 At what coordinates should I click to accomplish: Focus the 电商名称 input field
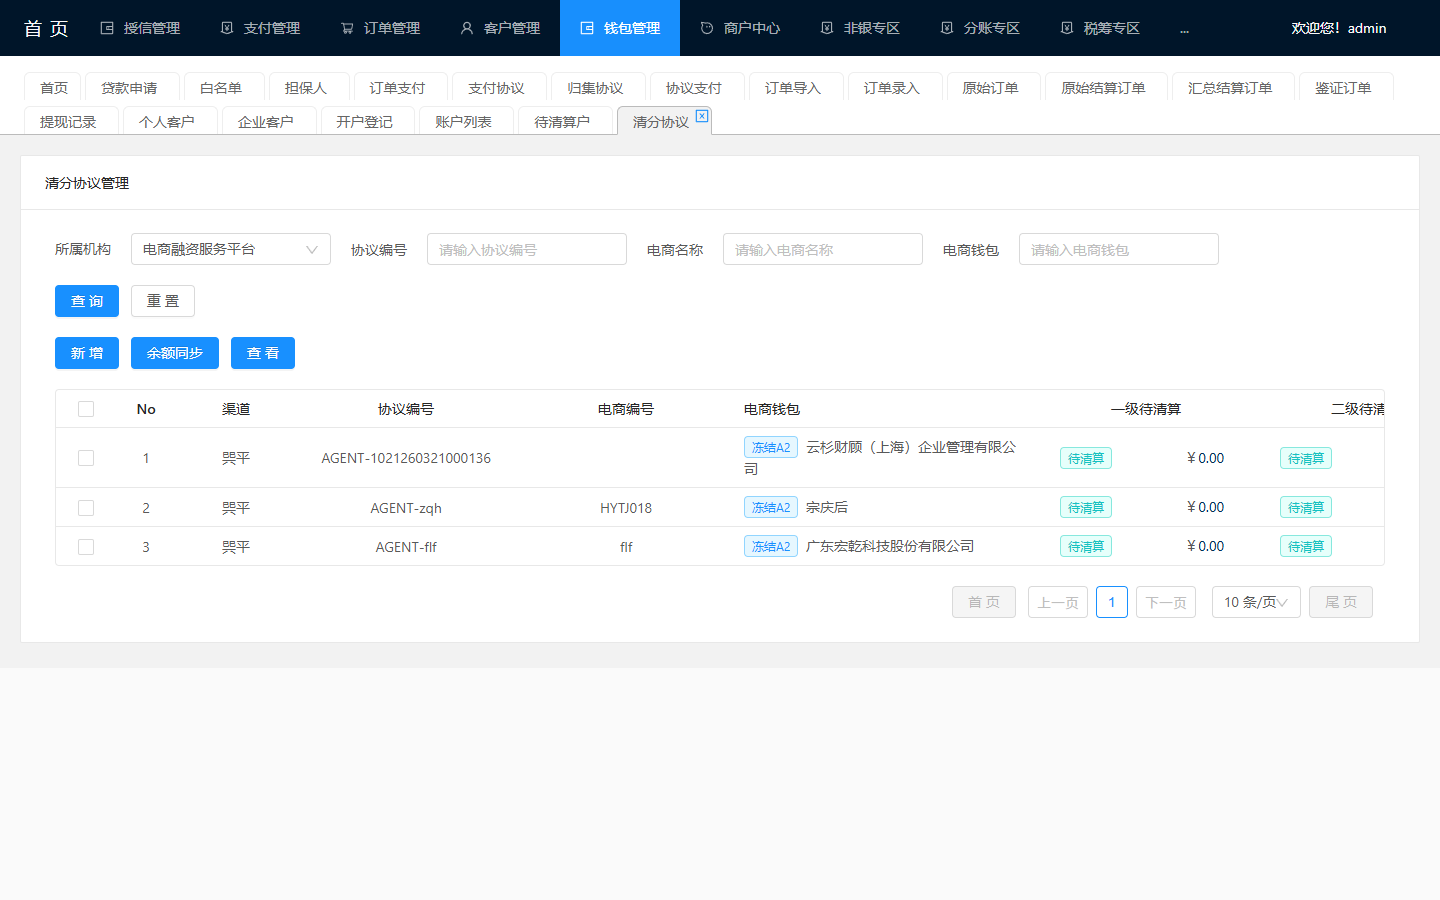(823, 249)
